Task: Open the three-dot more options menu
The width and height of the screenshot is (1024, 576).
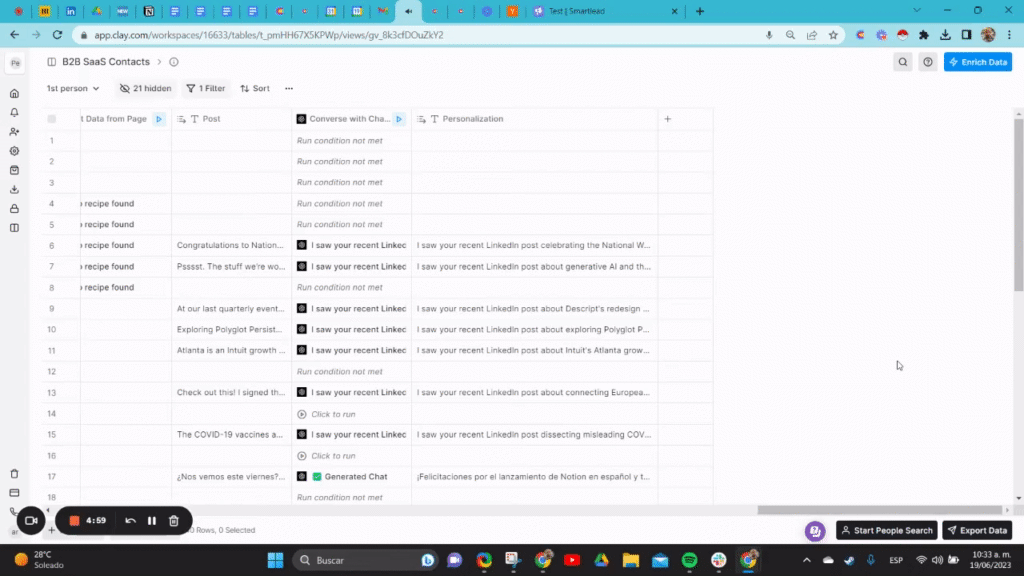Action: click(x=289, y=88)
